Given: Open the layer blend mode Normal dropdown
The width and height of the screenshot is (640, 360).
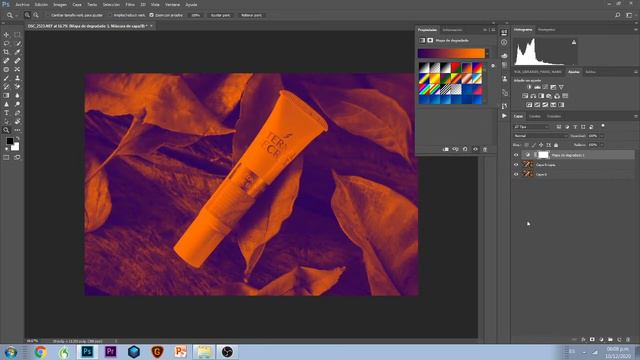Looking at the screenshot, I should click(x=540, y=136).
